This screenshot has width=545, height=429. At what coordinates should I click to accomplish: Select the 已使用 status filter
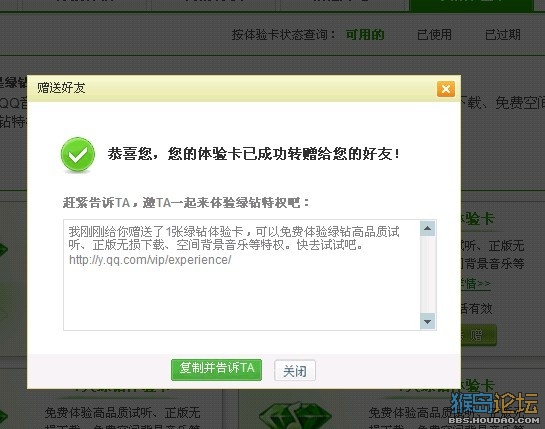(x=434, y=34)
